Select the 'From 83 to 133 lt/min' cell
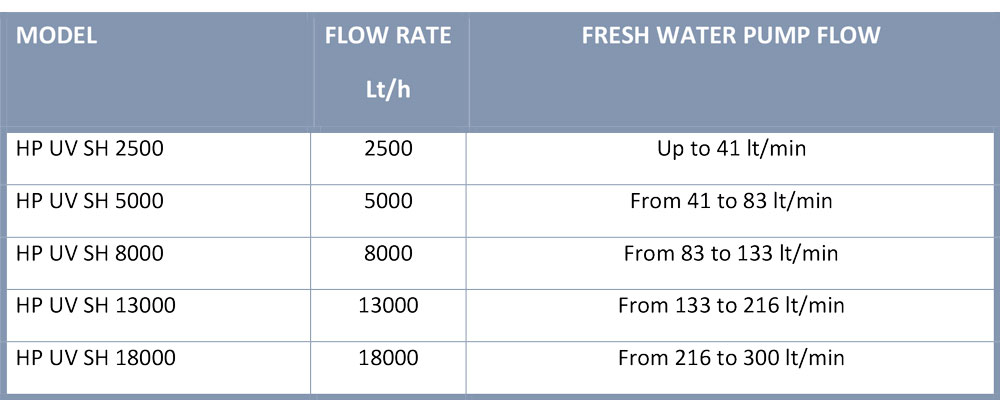Viewport: 1000px width, 400px height. (x=731, y=253)
